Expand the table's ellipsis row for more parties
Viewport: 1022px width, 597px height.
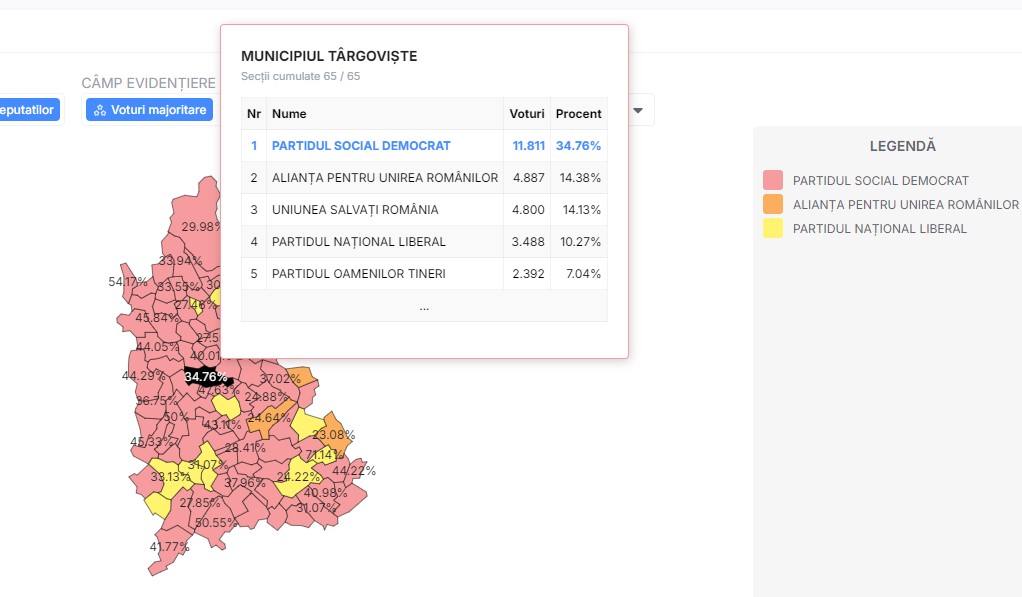coord(424,307)
